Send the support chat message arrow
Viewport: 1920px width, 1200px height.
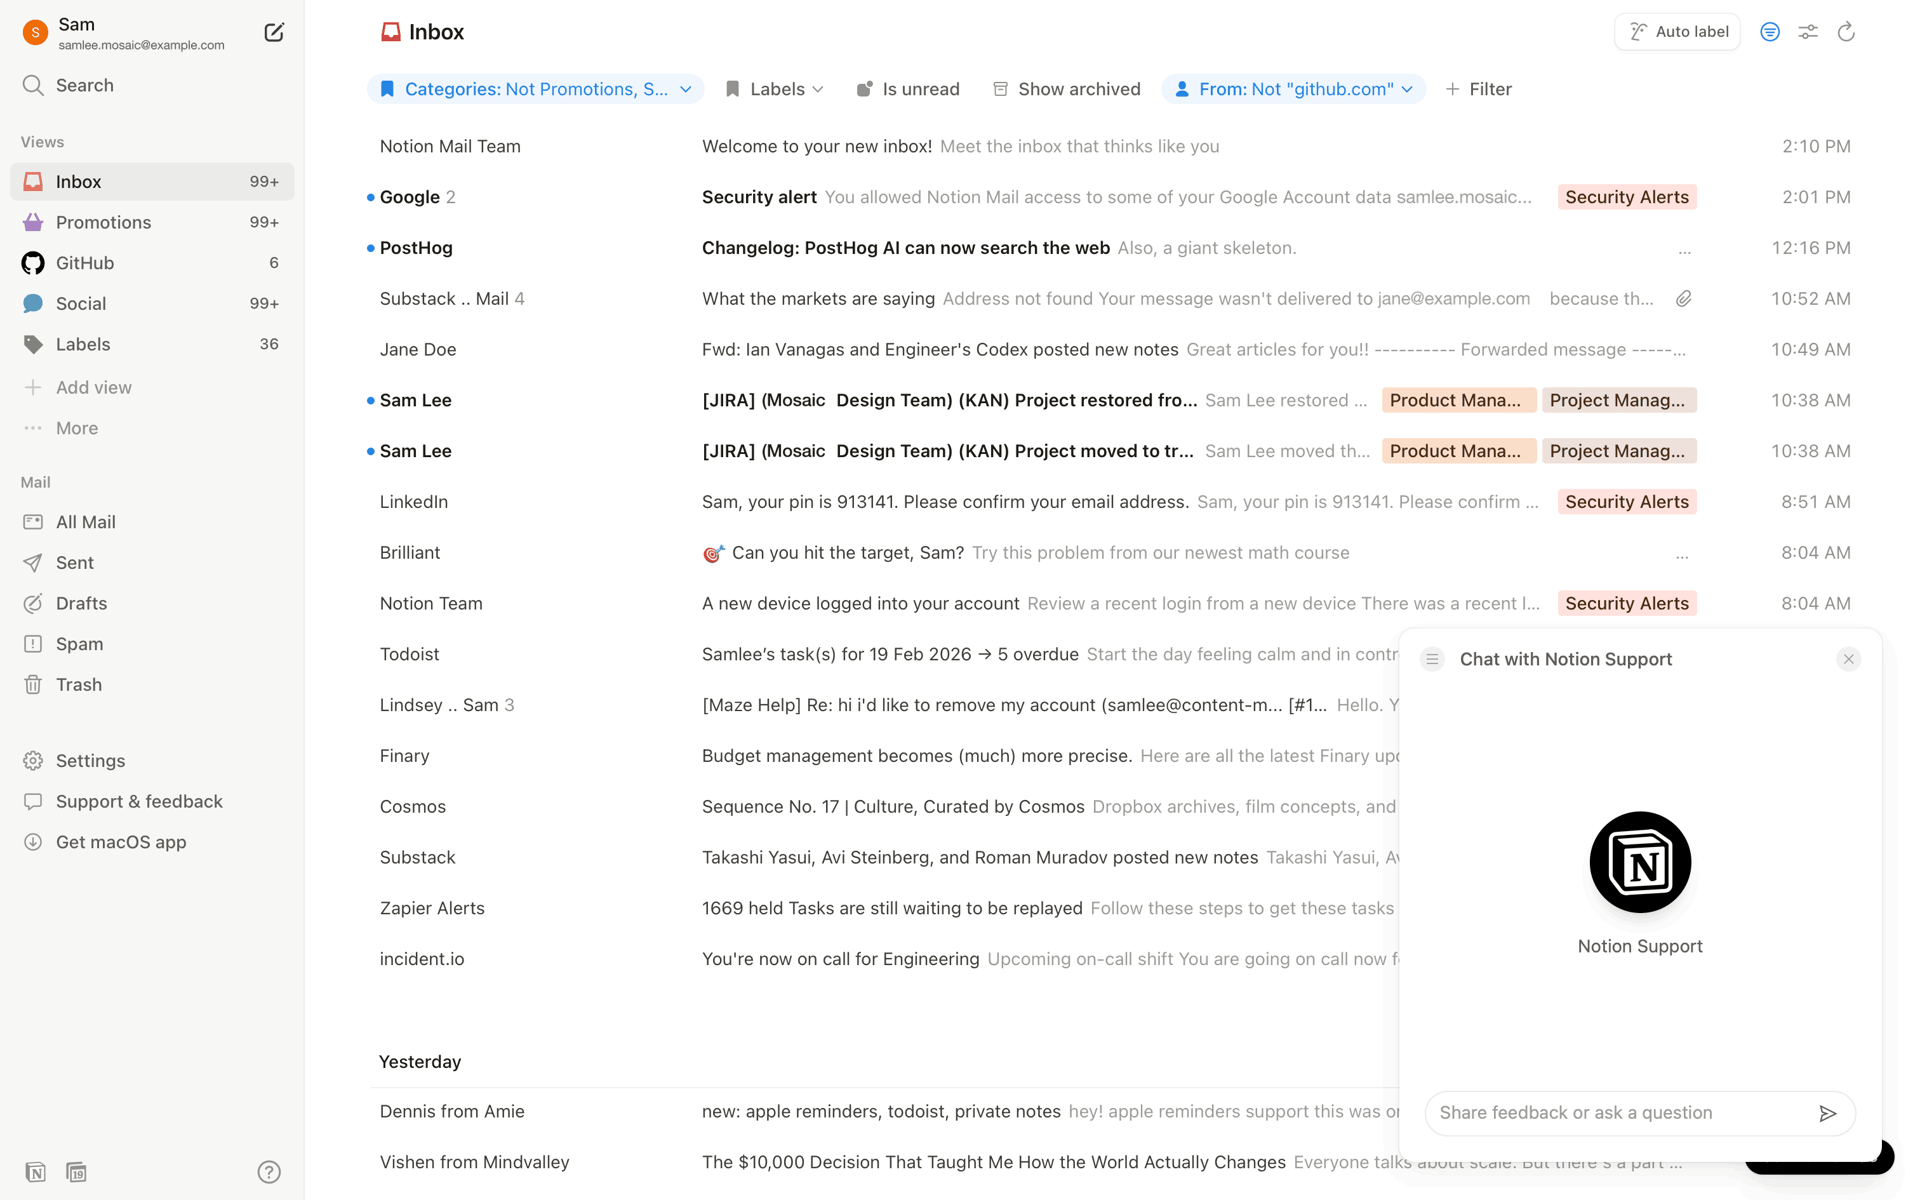pos(1828,1113)
